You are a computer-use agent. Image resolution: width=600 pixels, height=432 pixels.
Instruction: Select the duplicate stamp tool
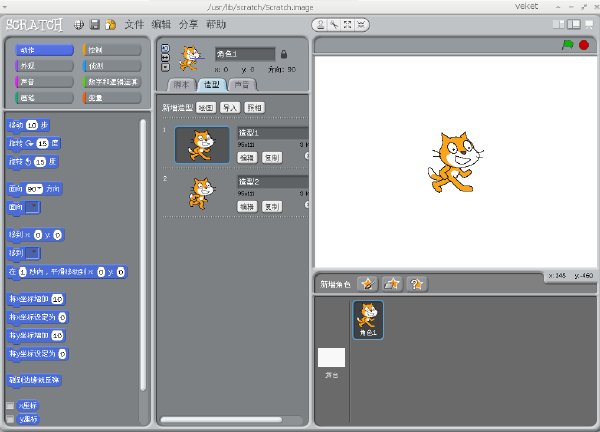321,25
